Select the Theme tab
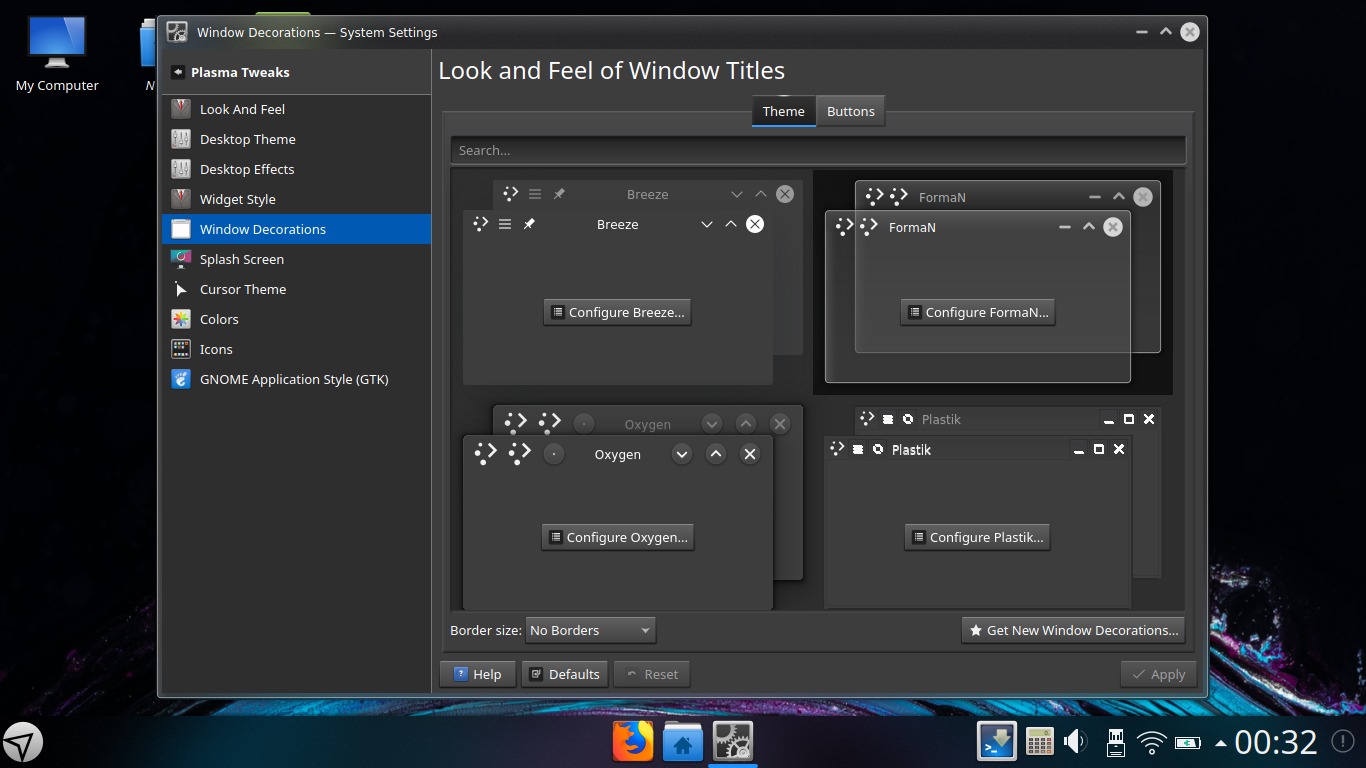Screen dimensions: 1366x768 783,111
